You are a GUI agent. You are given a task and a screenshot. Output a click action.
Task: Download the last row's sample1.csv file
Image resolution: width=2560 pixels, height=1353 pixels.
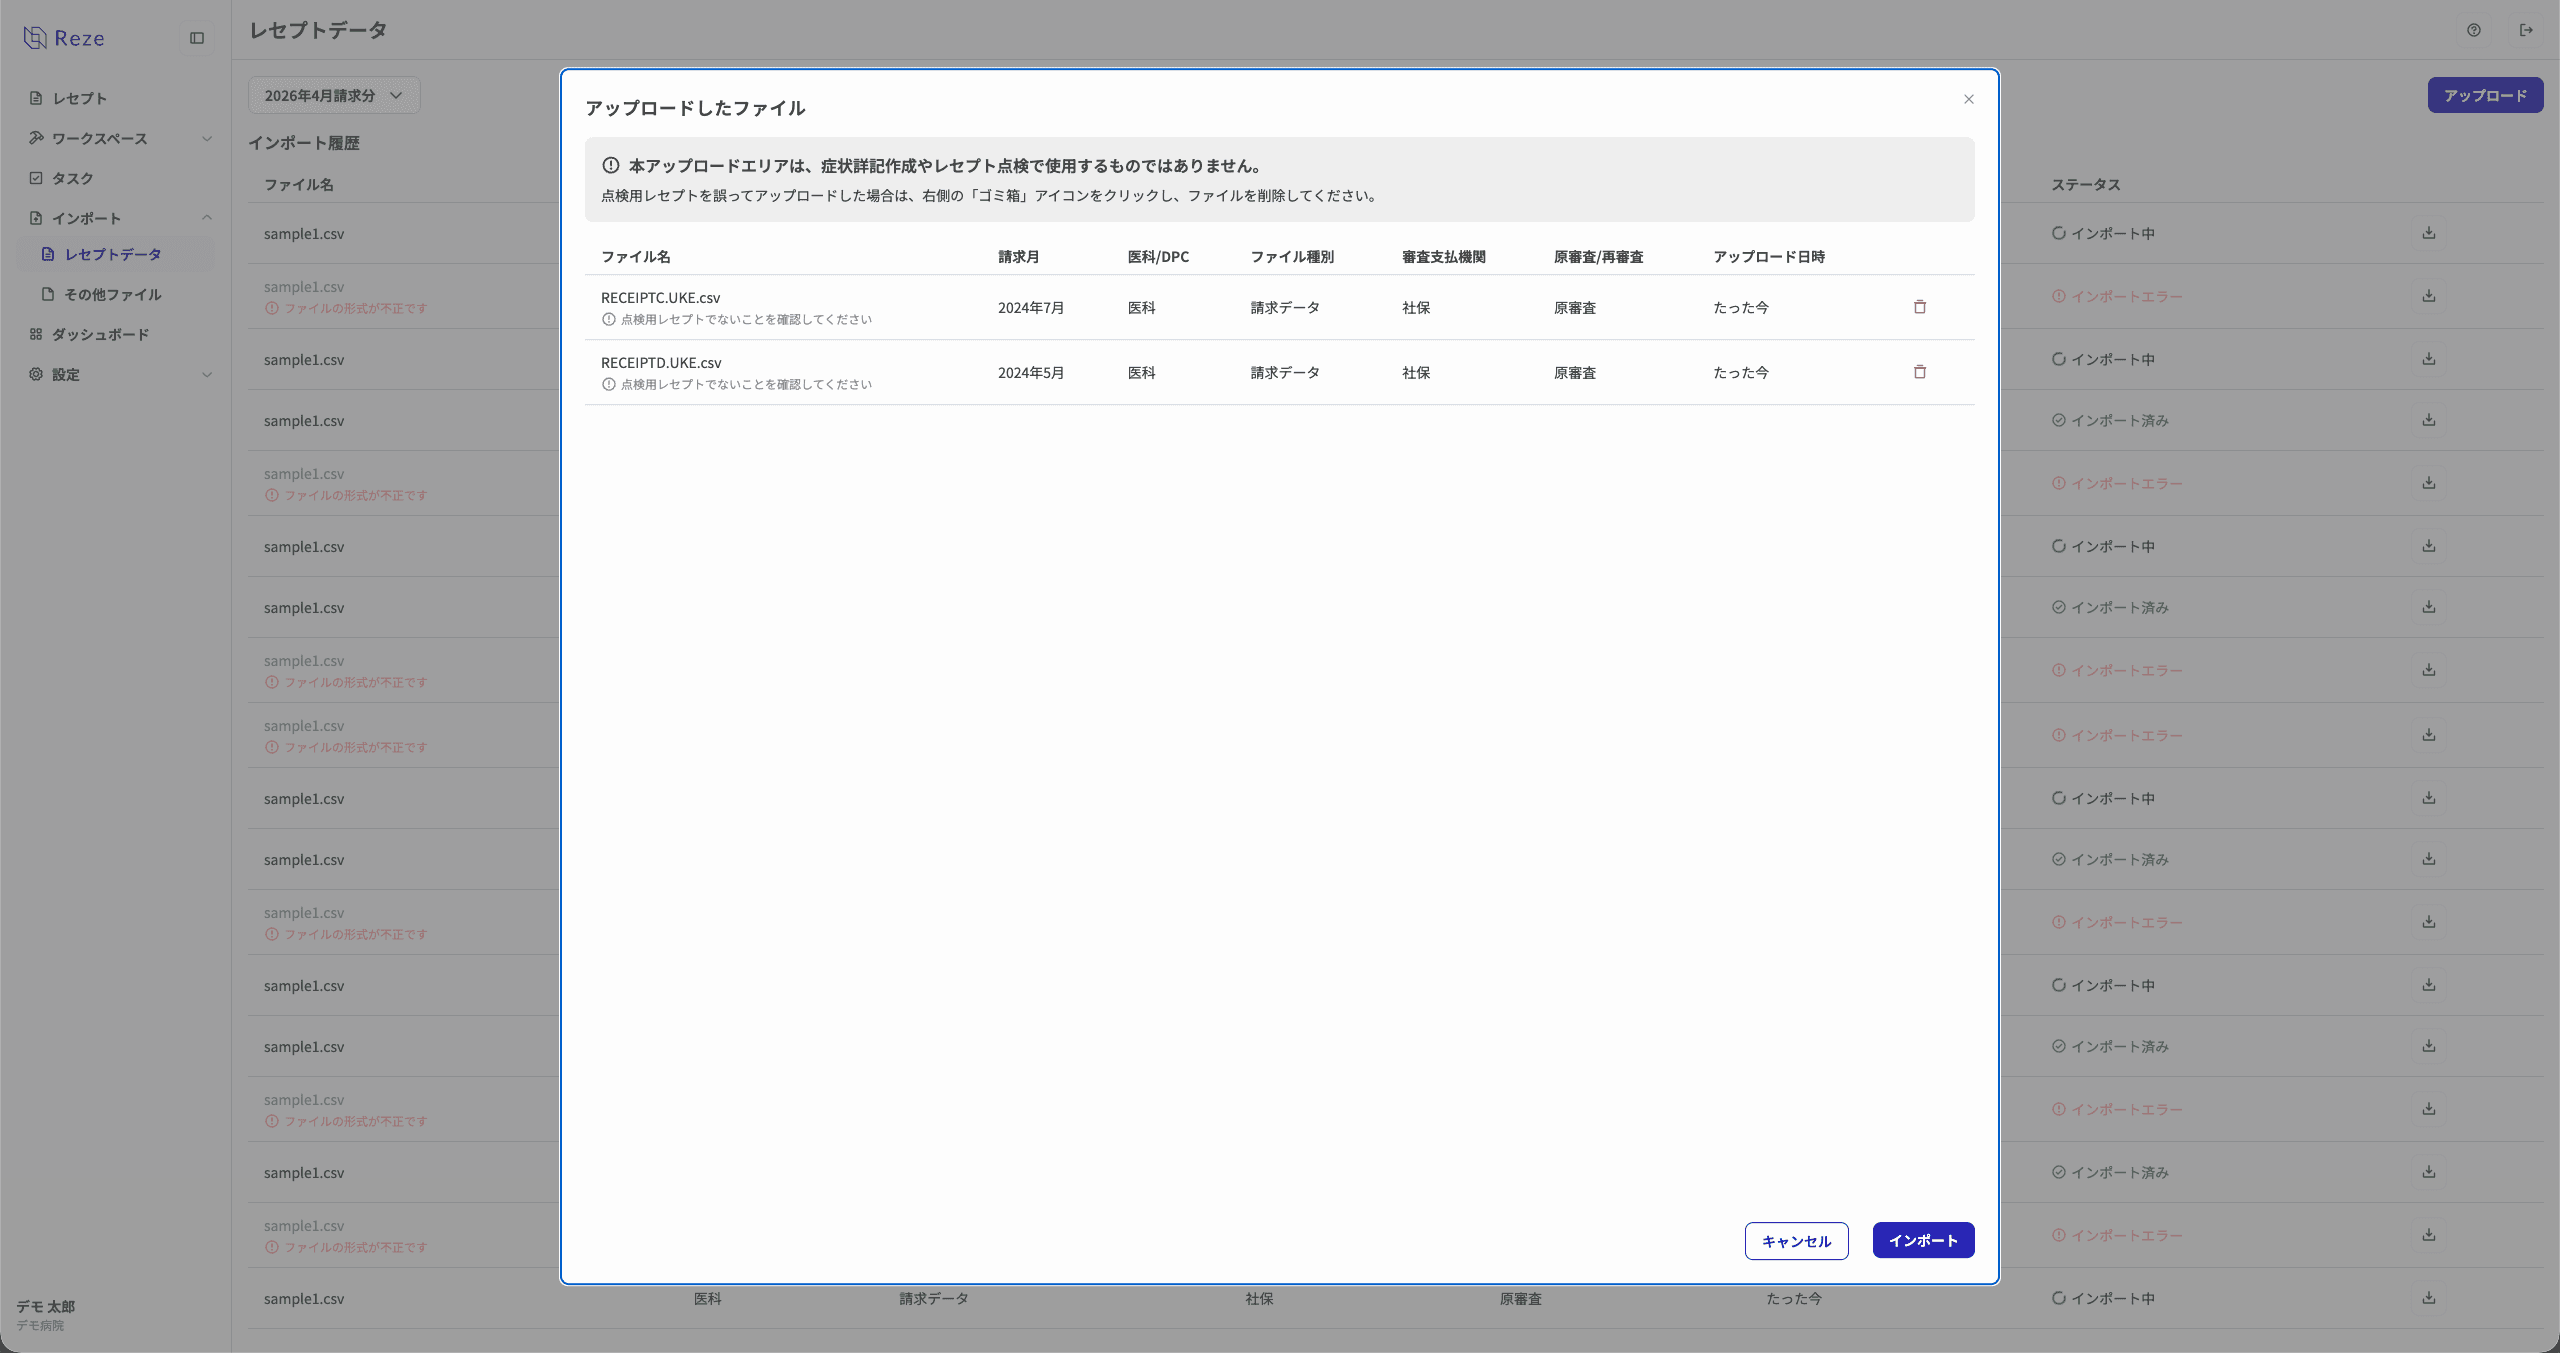tap(2428, 1298)
